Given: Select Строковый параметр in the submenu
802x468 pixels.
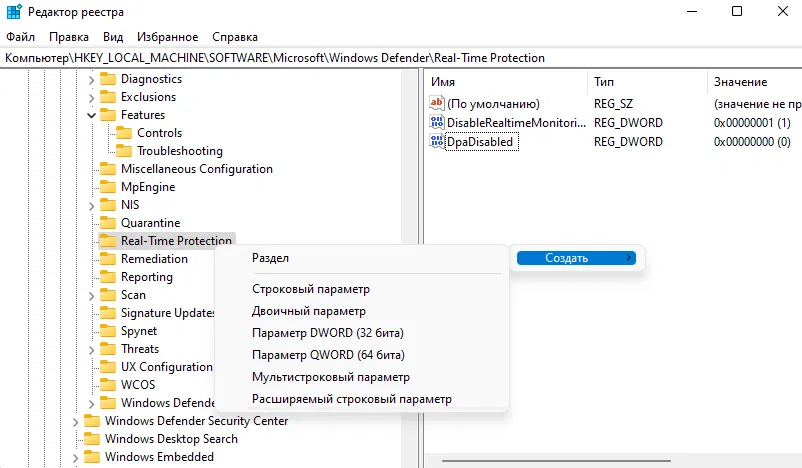Looking at the screenshot, I should click(311, 289).
